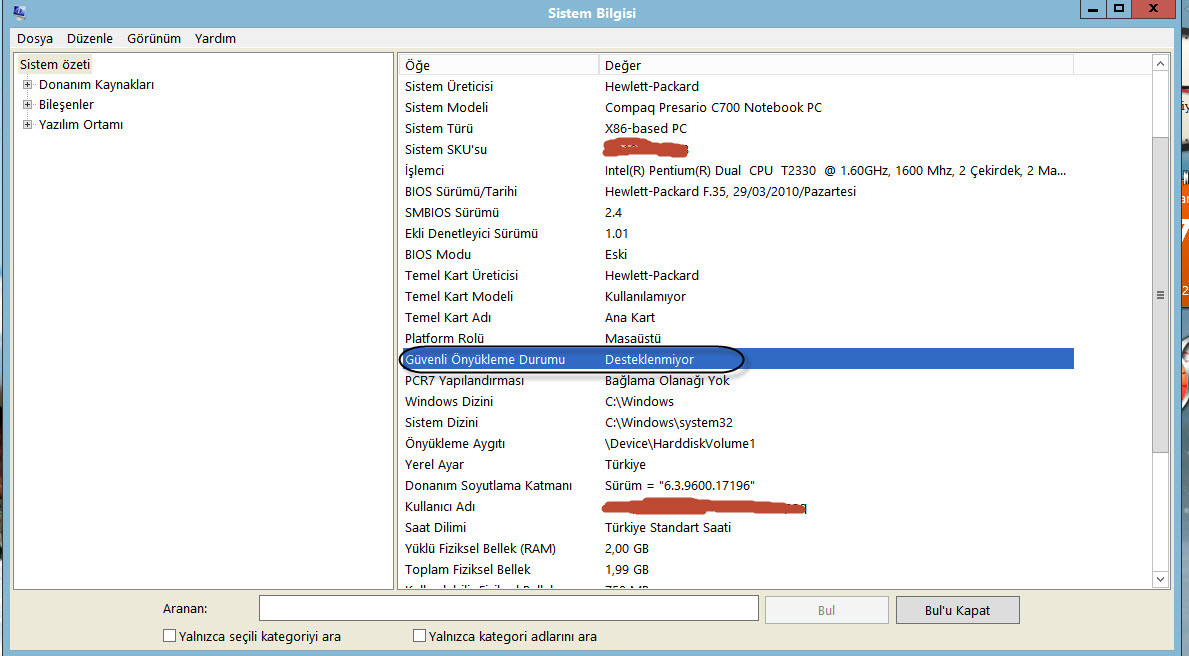This screenshot has width=1189, height=656.
Task: Click the C:\Windows\system32 value
Action: (x=669, y=422)
